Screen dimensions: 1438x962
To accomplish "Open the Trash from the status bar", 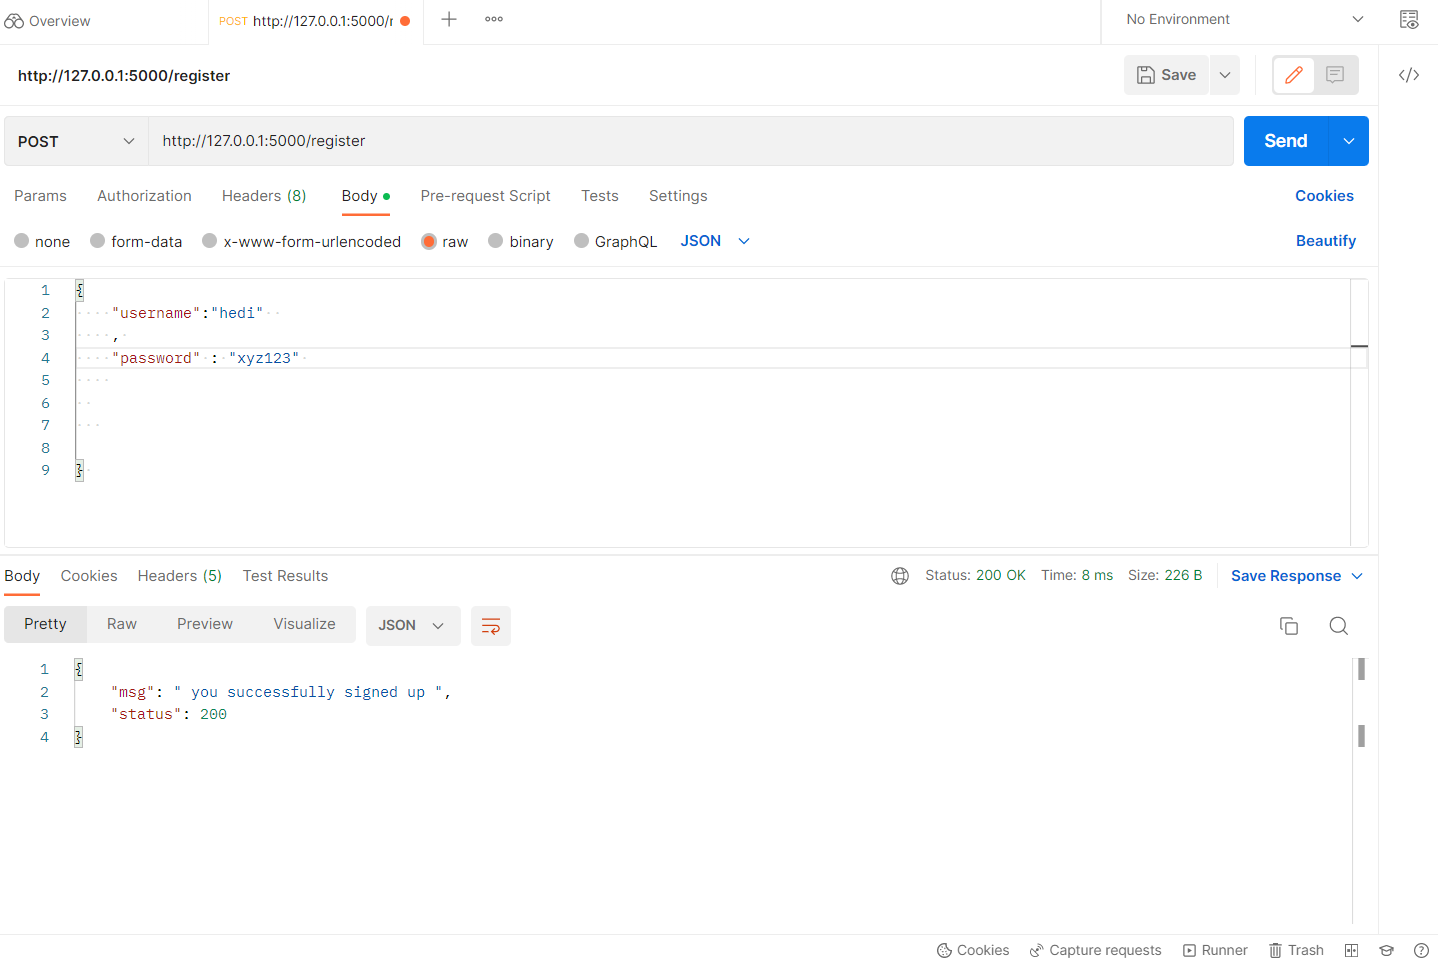I will (x=1295, y=950).
